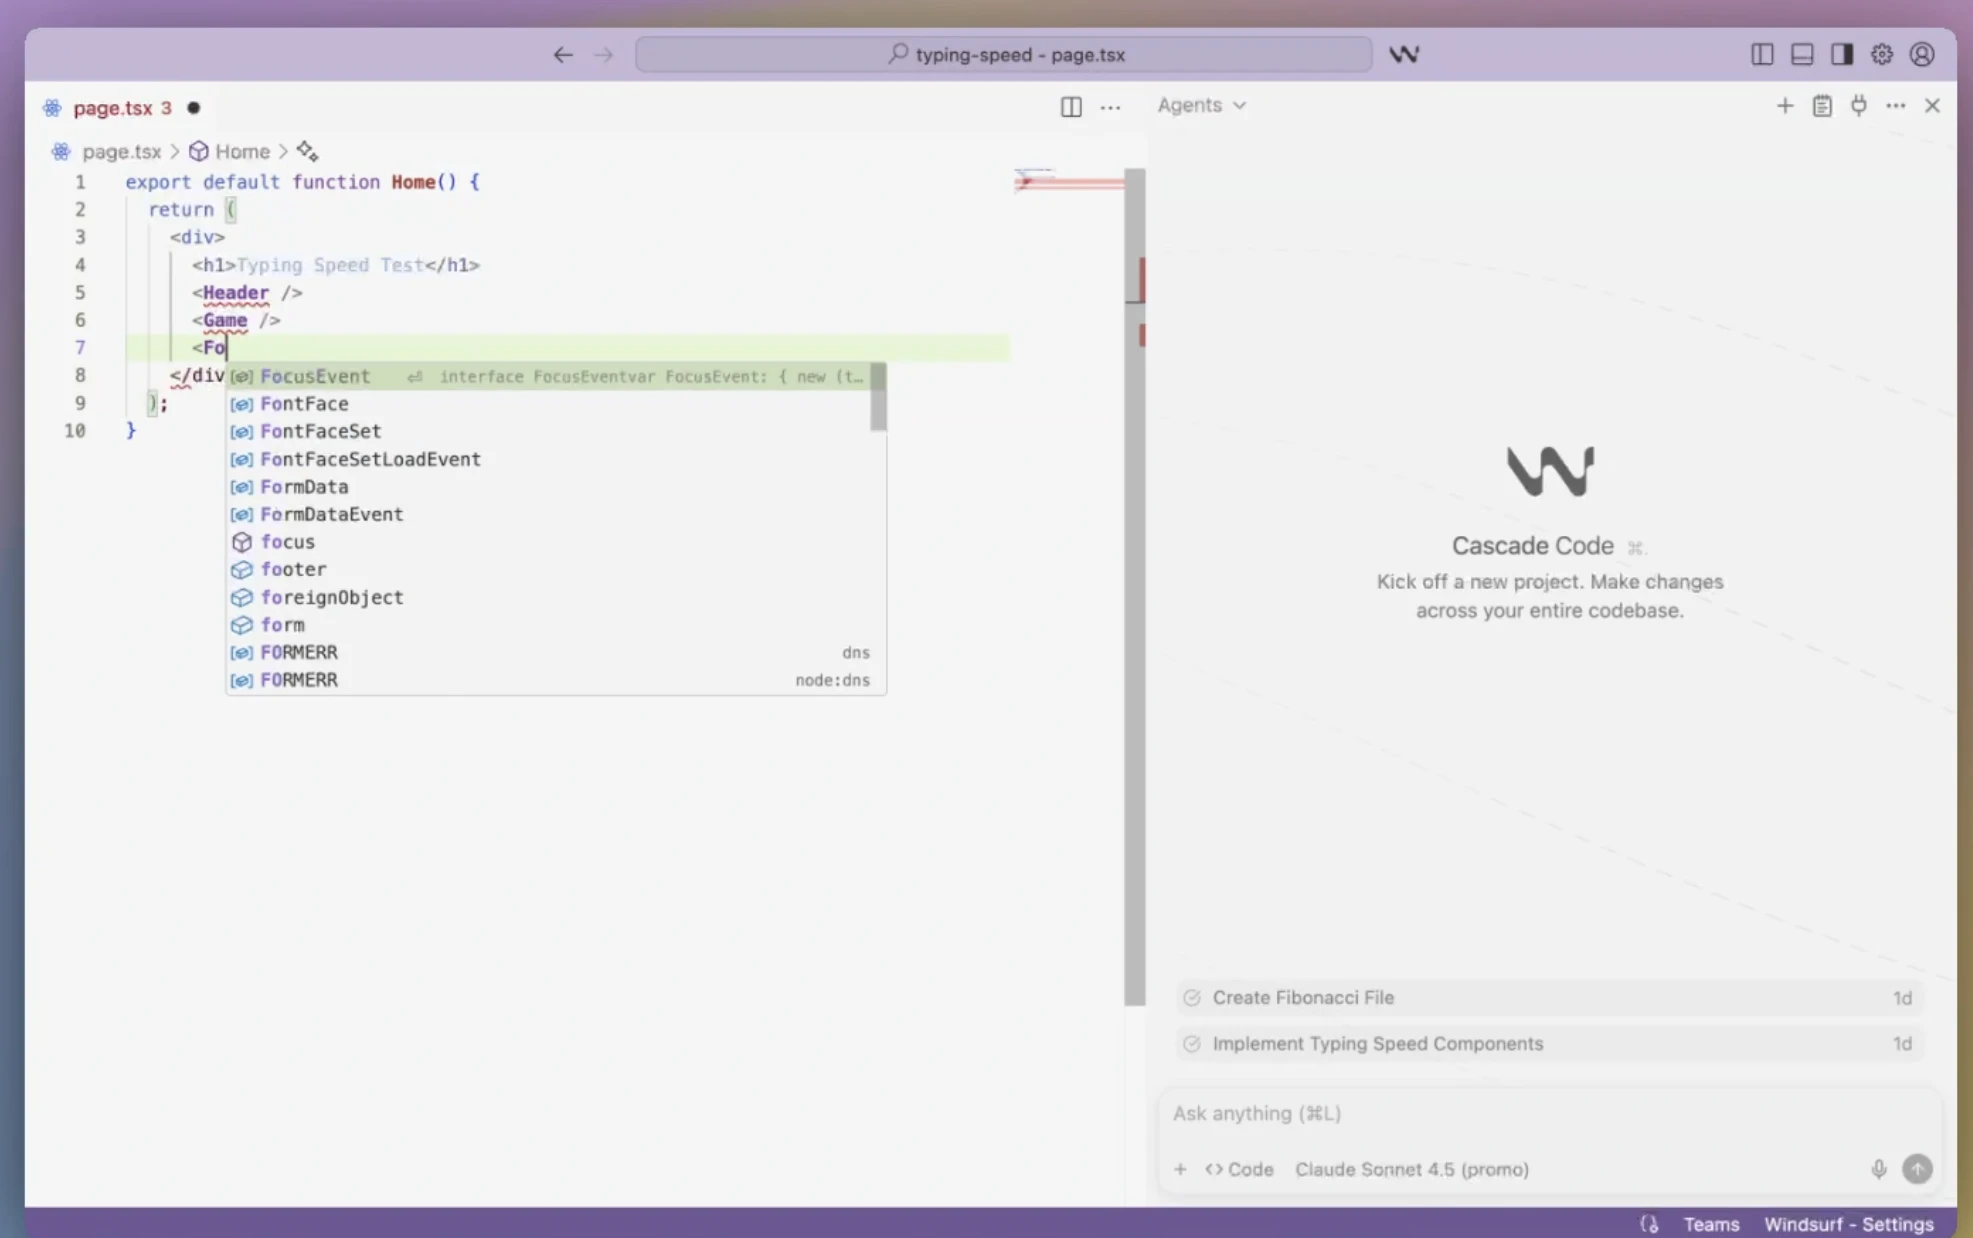Click the plus add-context icon in chat
Image resolution: width=1973 pixels, height=1238 pixels.
[1180, 1169]
